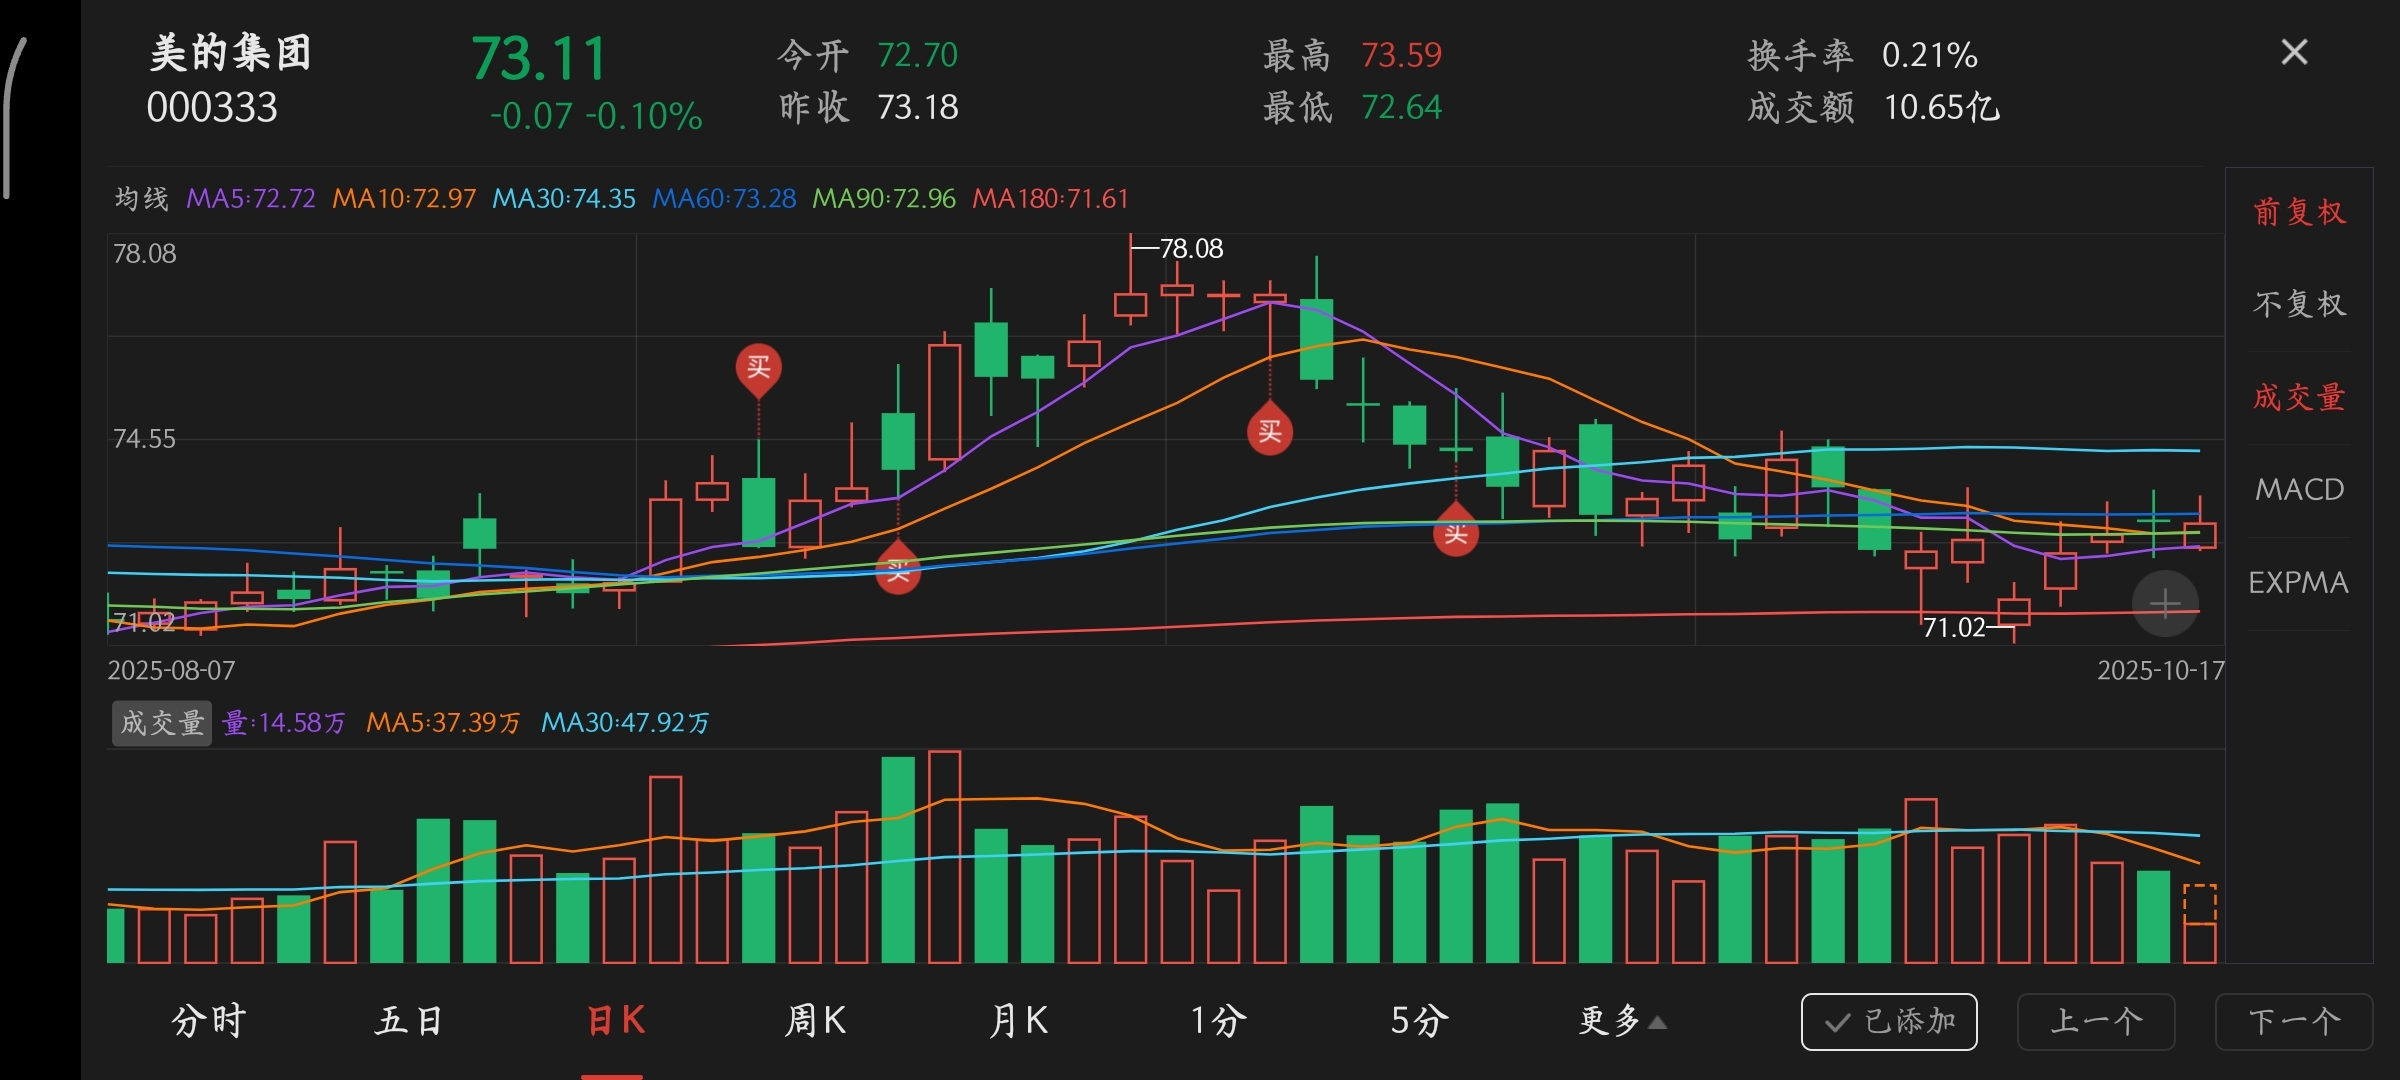Close the chart with the X icon
Viewport: 2400px width, 1080px height.
point(2294,52)
